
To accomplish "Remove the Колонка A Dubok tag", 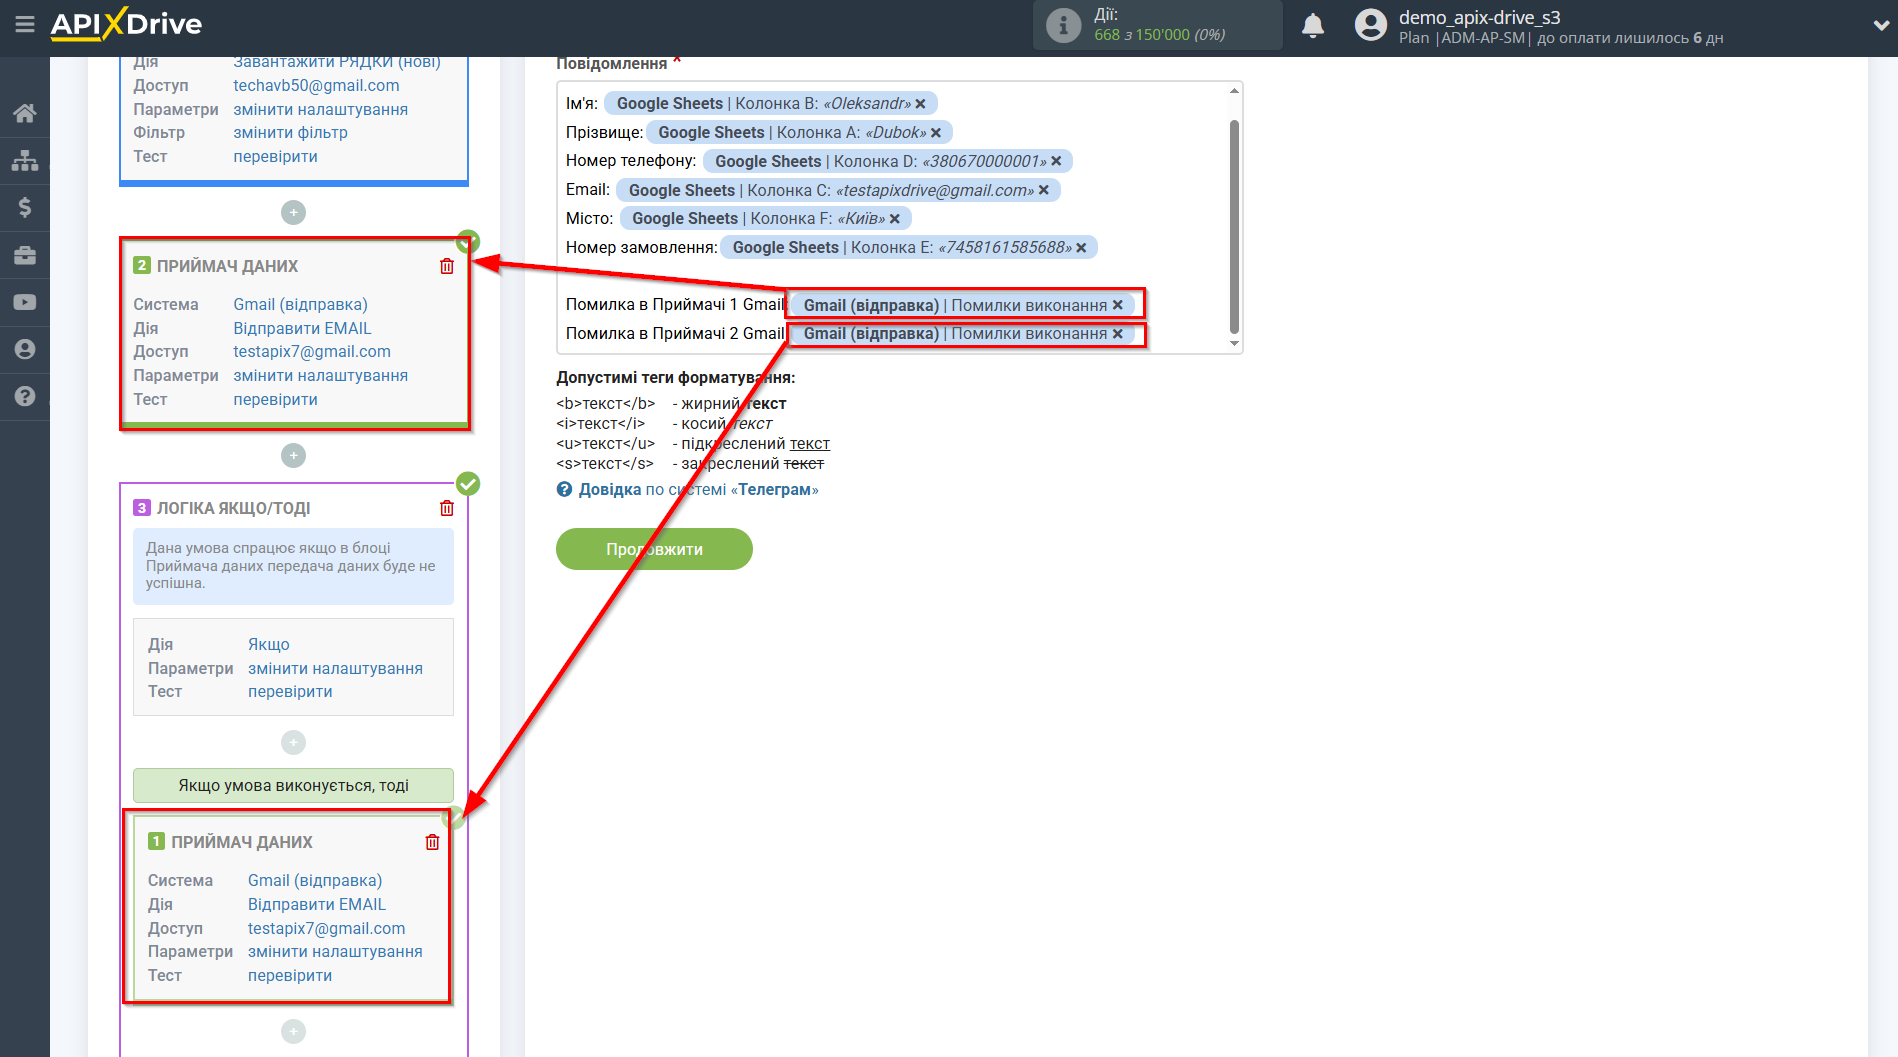I will click(936, 133).
